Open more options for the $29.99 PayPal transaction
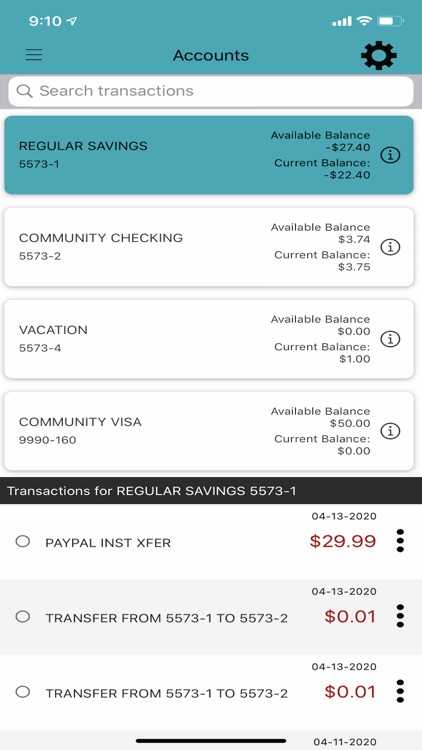This screenshot has width=422, height=750. pyautogui.click(x=400, y=541)
